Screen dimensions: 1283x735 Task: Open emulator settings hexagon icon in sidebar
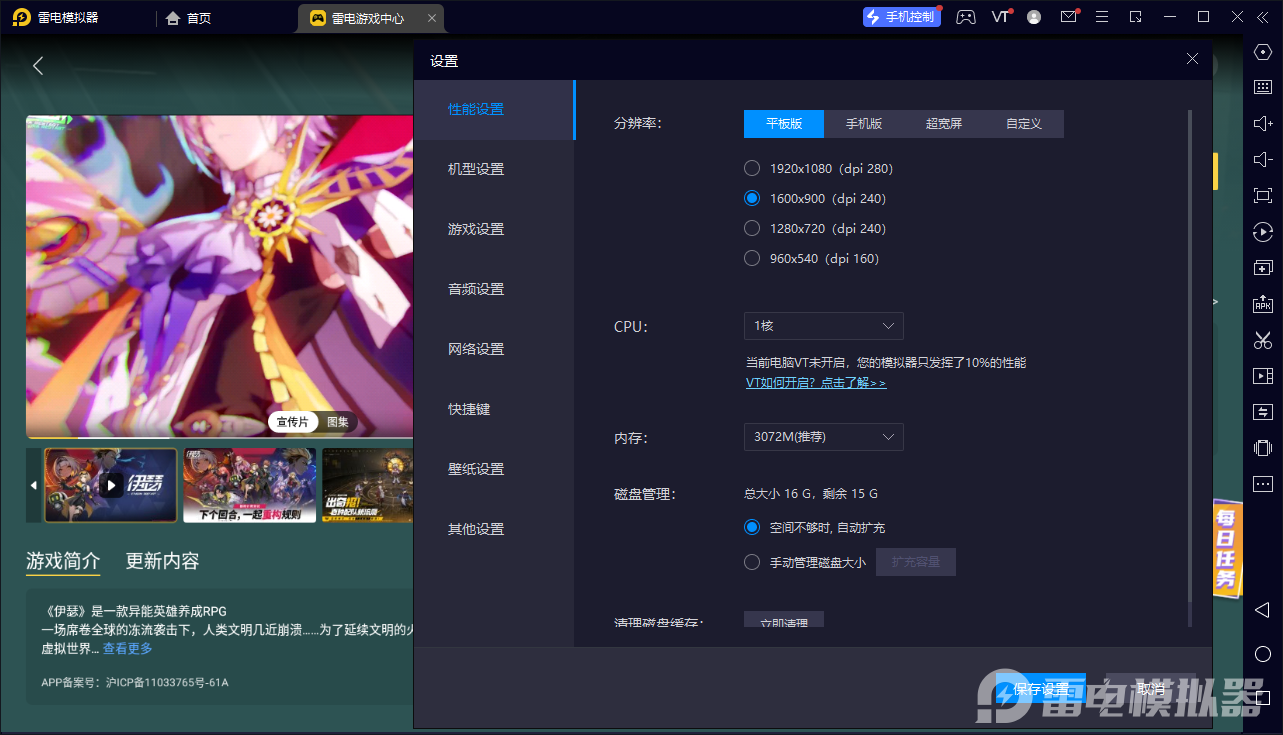pyautogui.click(x=1263, y=51)
